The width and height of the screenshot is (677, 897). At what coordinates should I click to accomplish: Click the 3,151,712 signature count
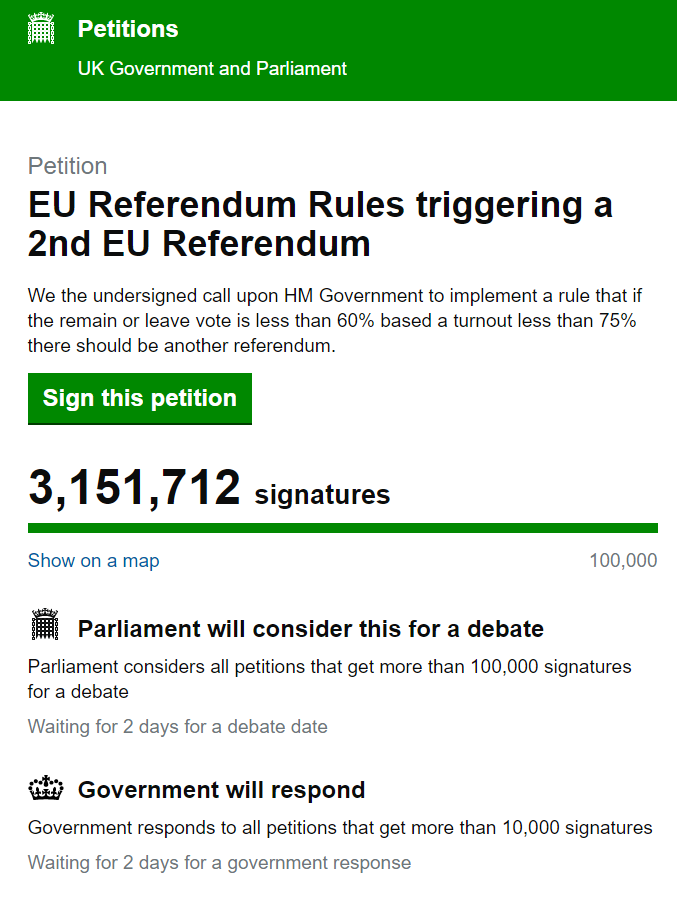135,489
